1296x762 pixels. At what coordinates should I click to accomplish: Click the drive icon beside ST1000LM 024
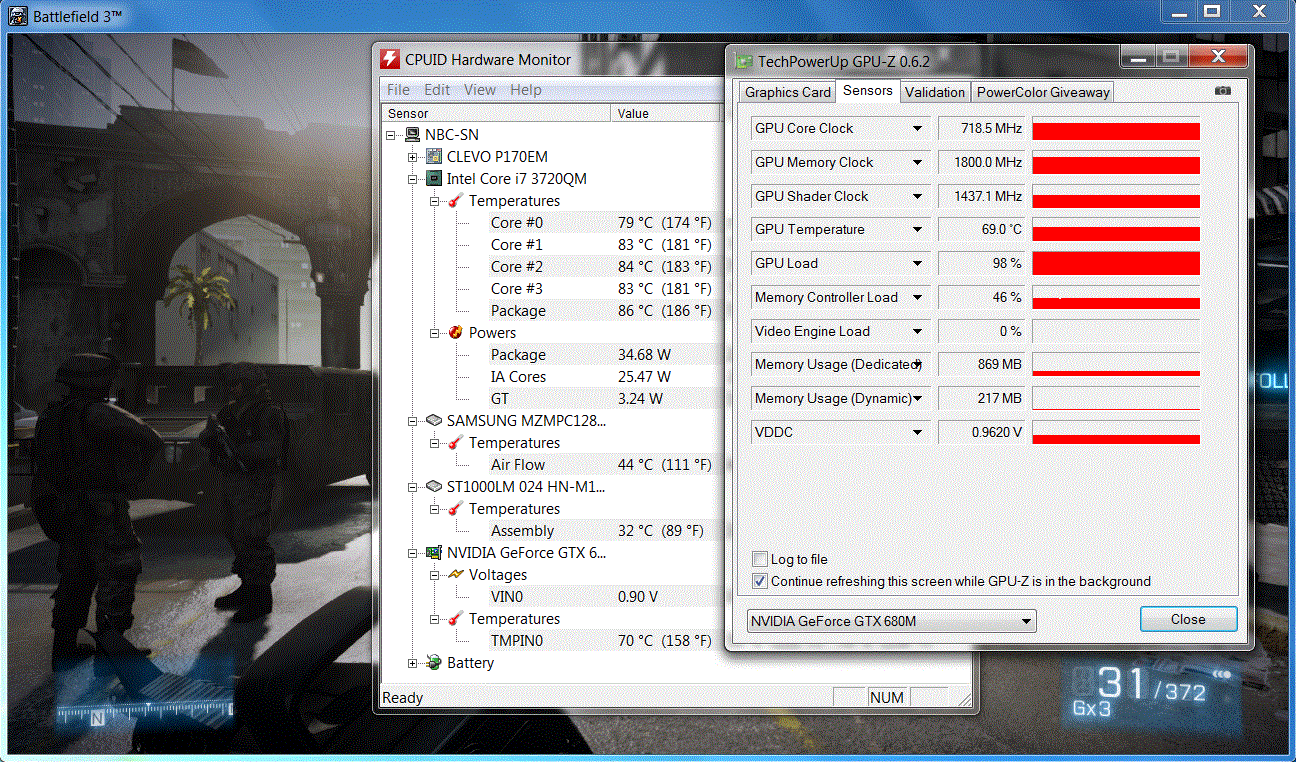[434, 487]
